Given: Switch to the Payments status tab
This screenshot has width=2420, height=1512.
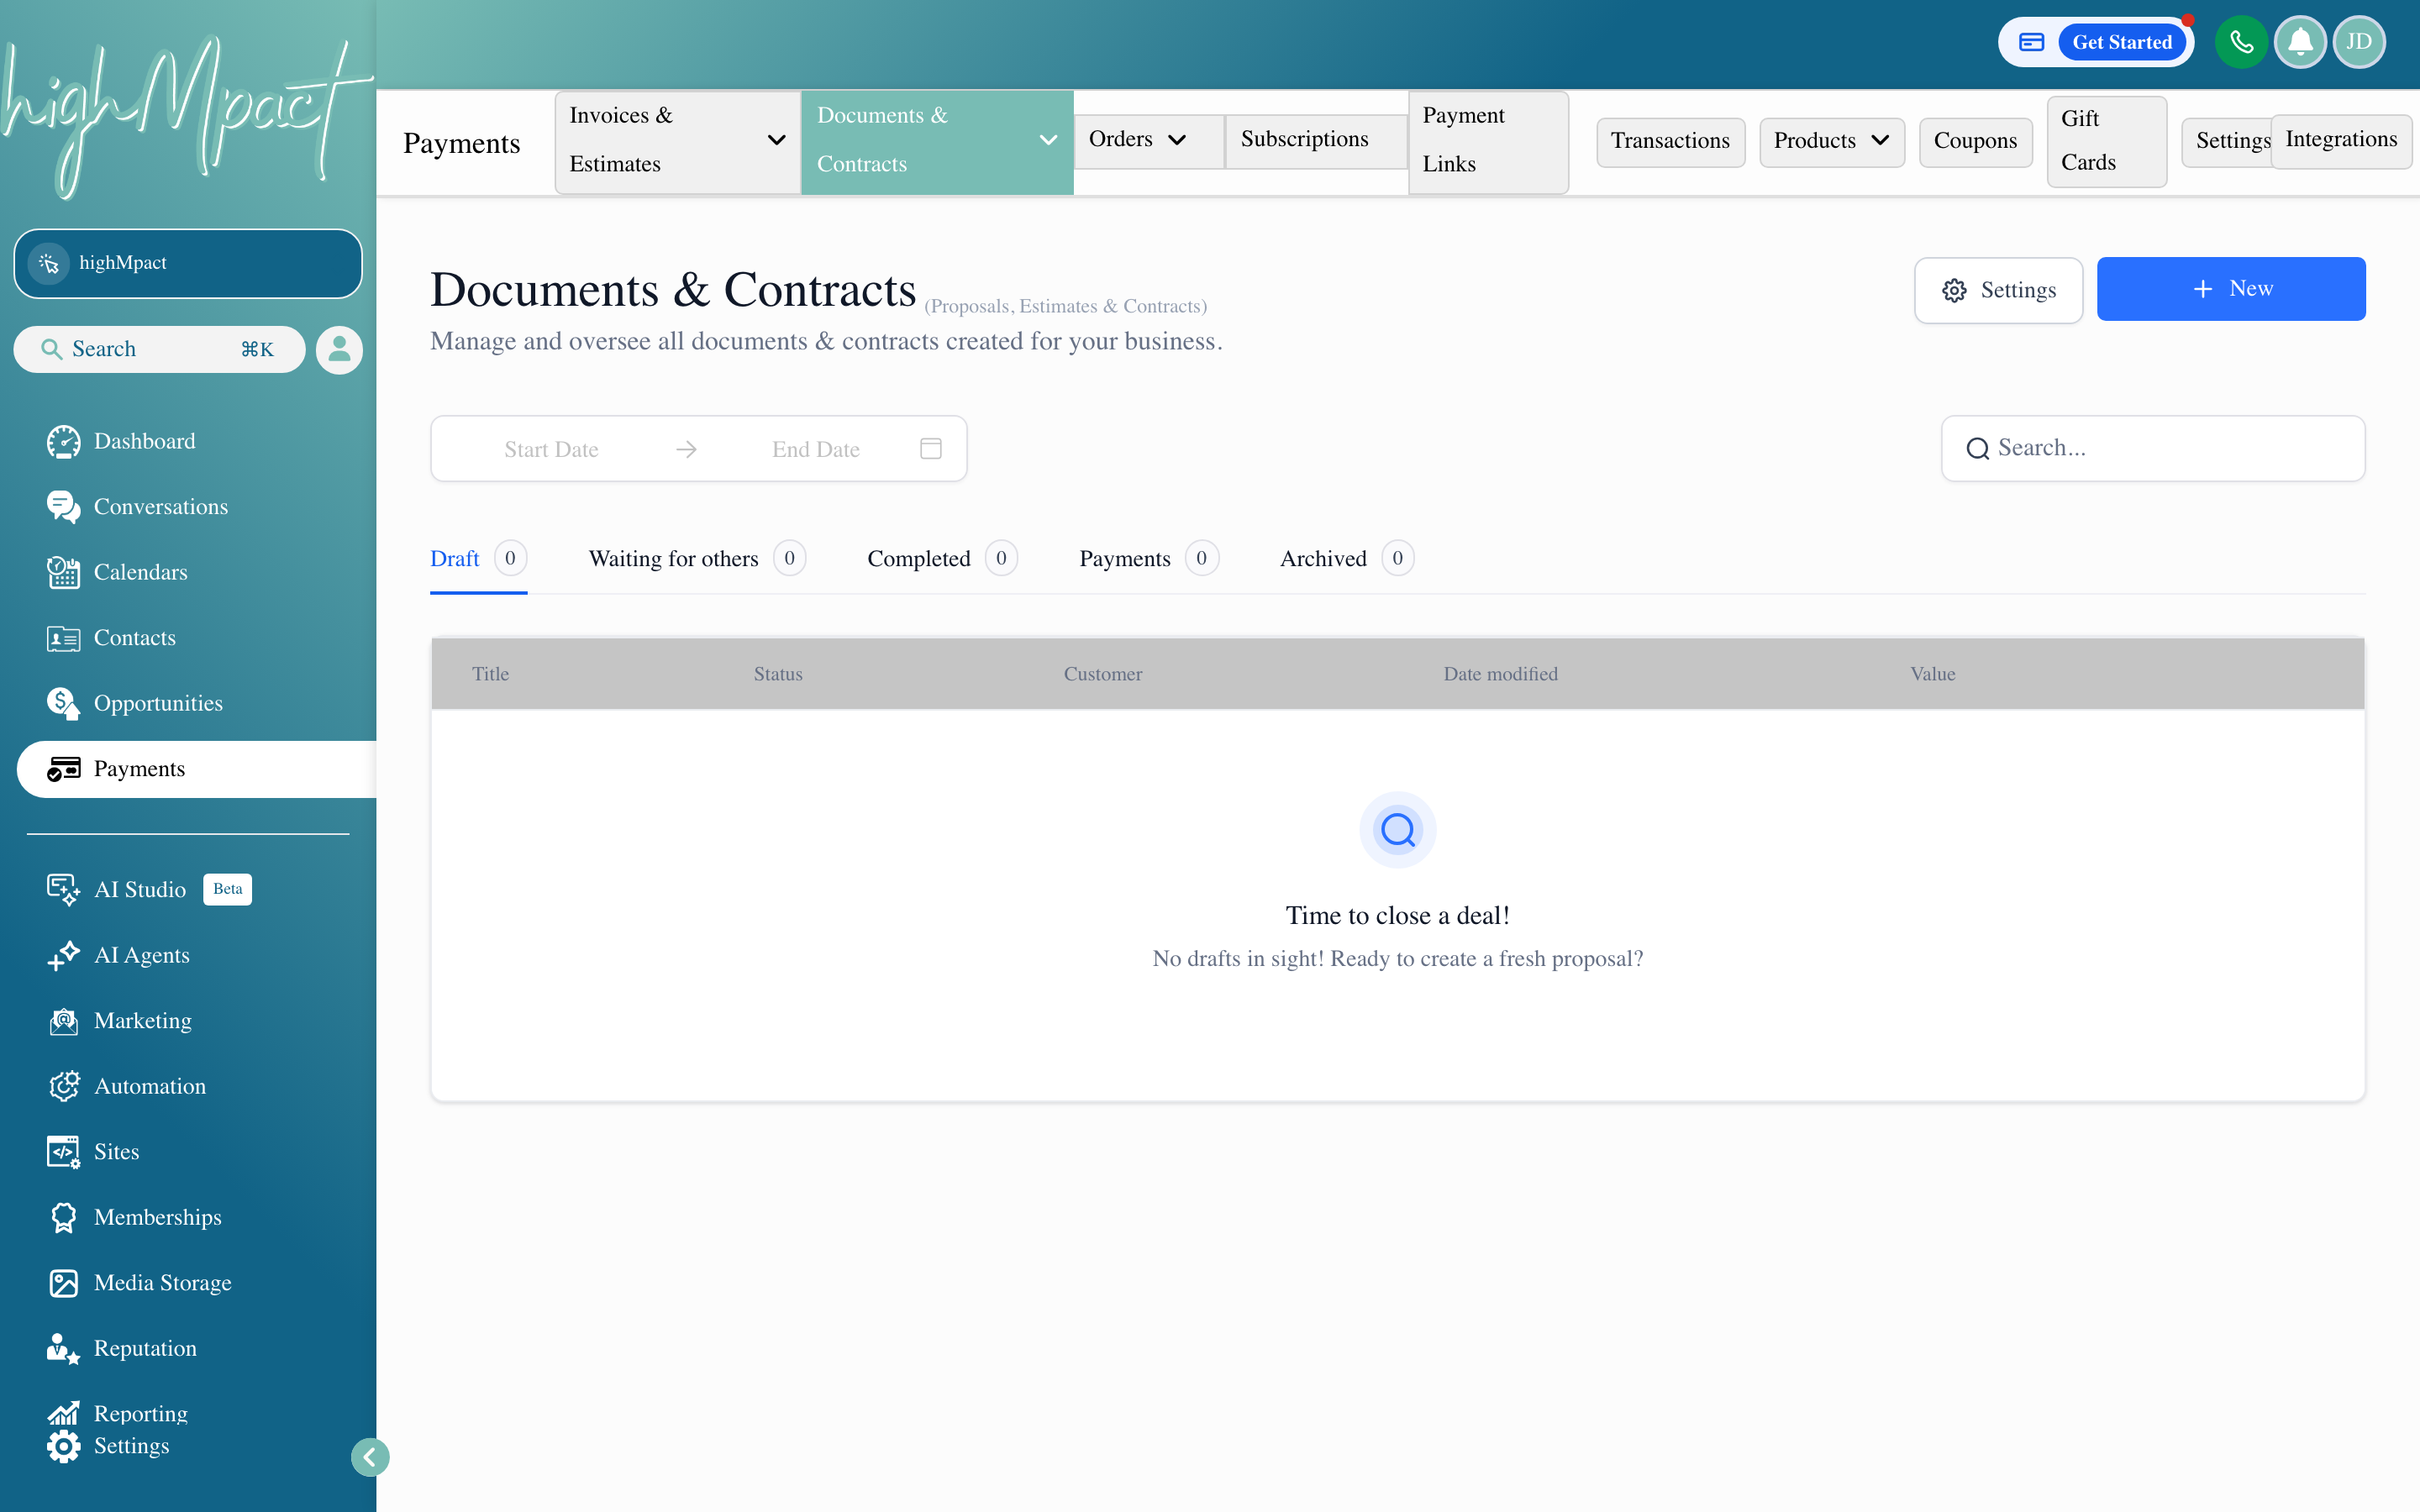Looking at the screenshot, I should [1148, 559].
